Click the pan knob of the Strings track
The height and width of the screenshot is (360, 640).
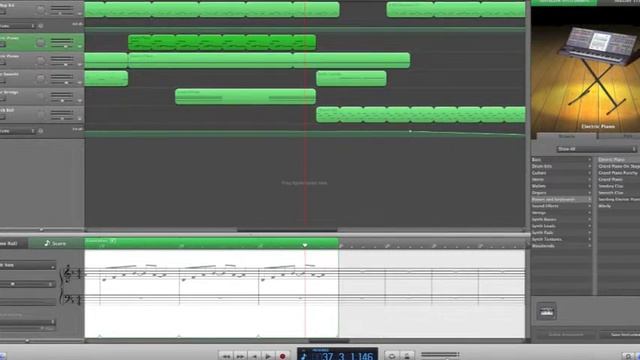40,96
